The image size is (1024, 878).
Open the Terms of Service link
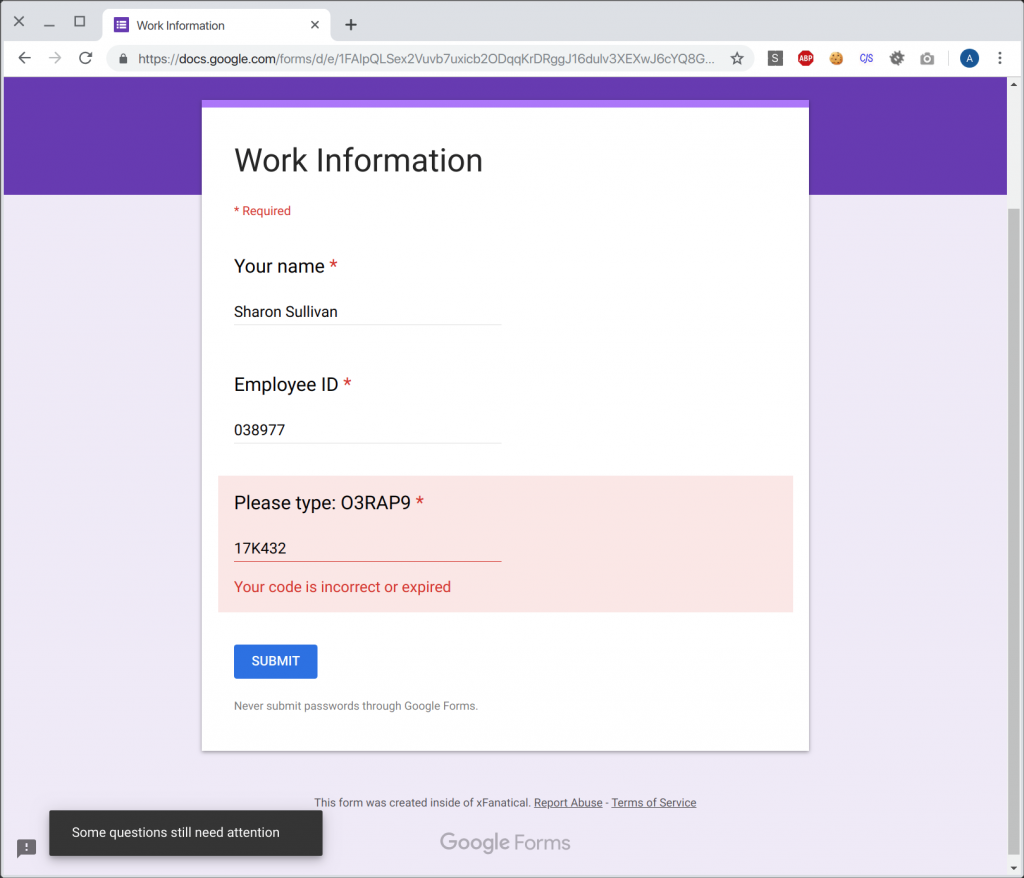654,803
